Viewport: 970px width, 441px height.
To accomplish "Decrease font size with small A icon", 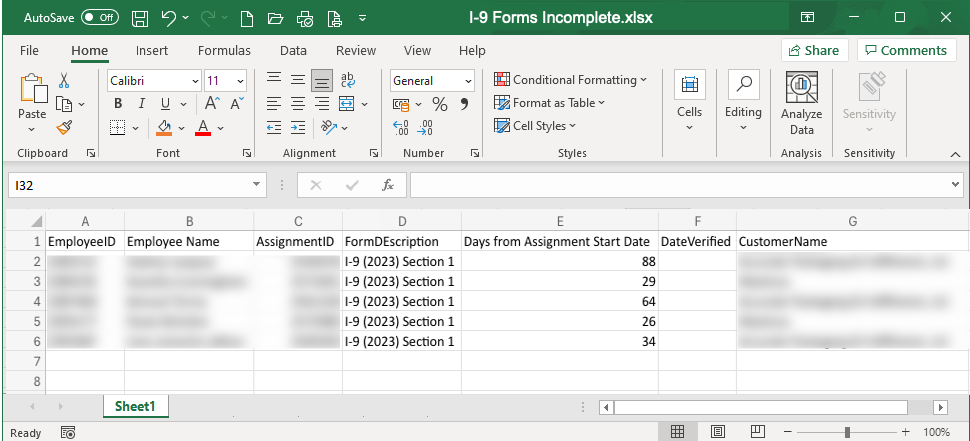I will (x=237, y=103).
